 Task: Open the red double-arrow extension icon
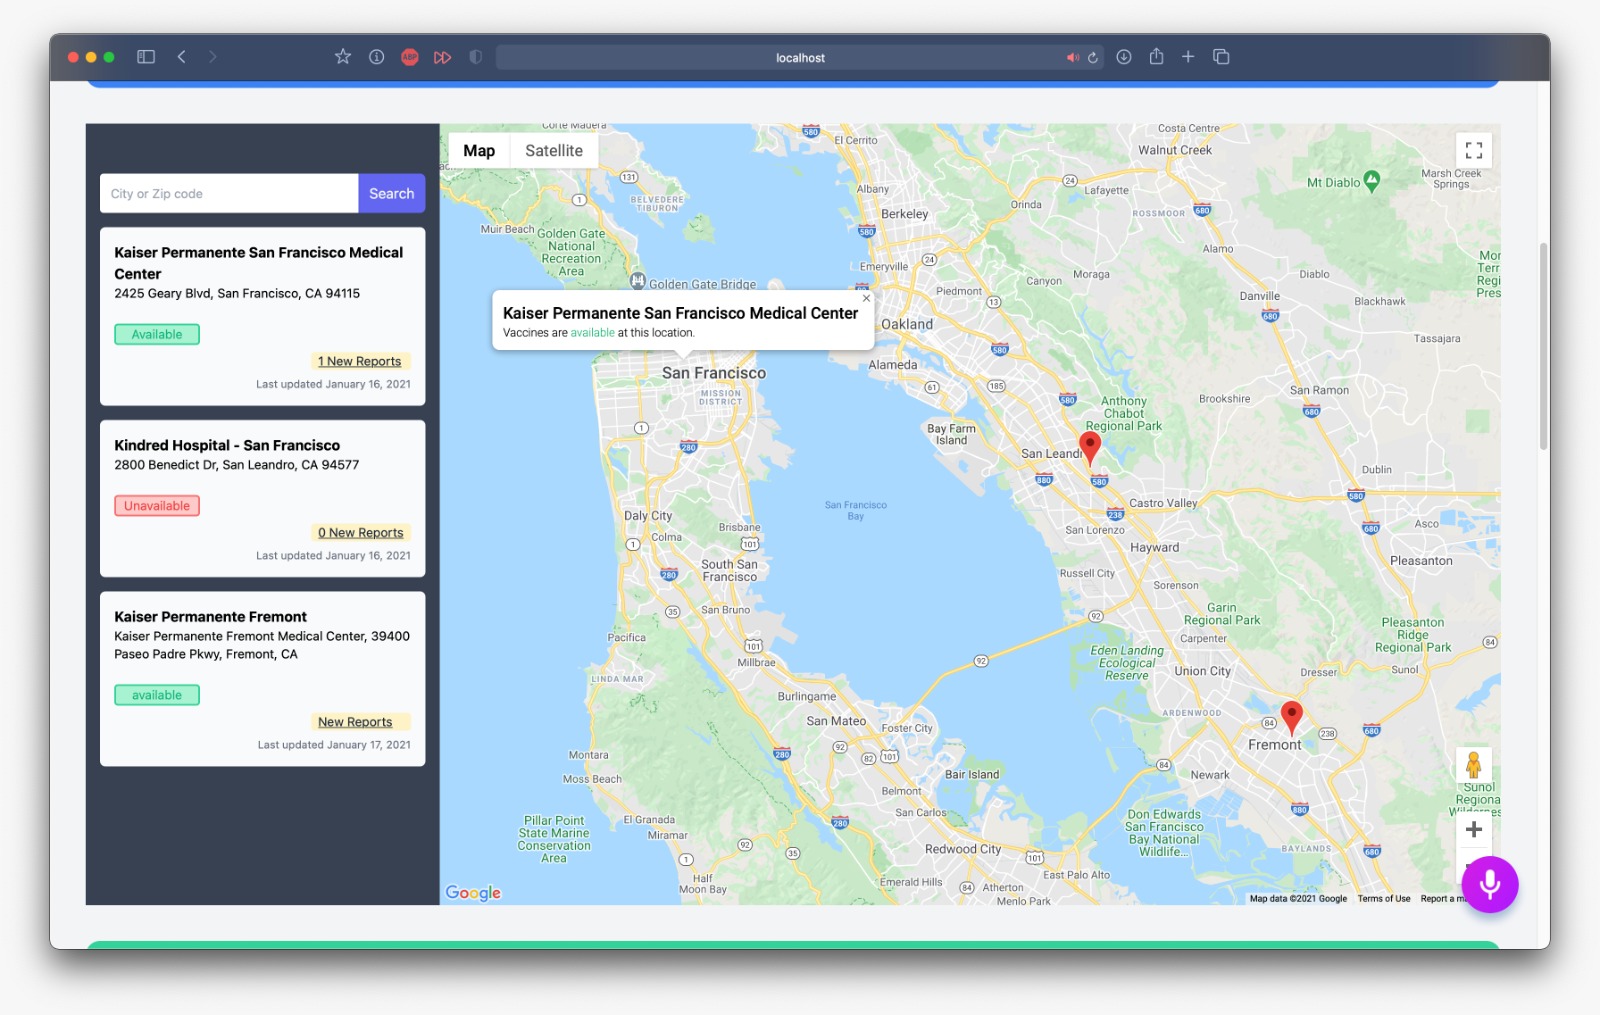442,57
